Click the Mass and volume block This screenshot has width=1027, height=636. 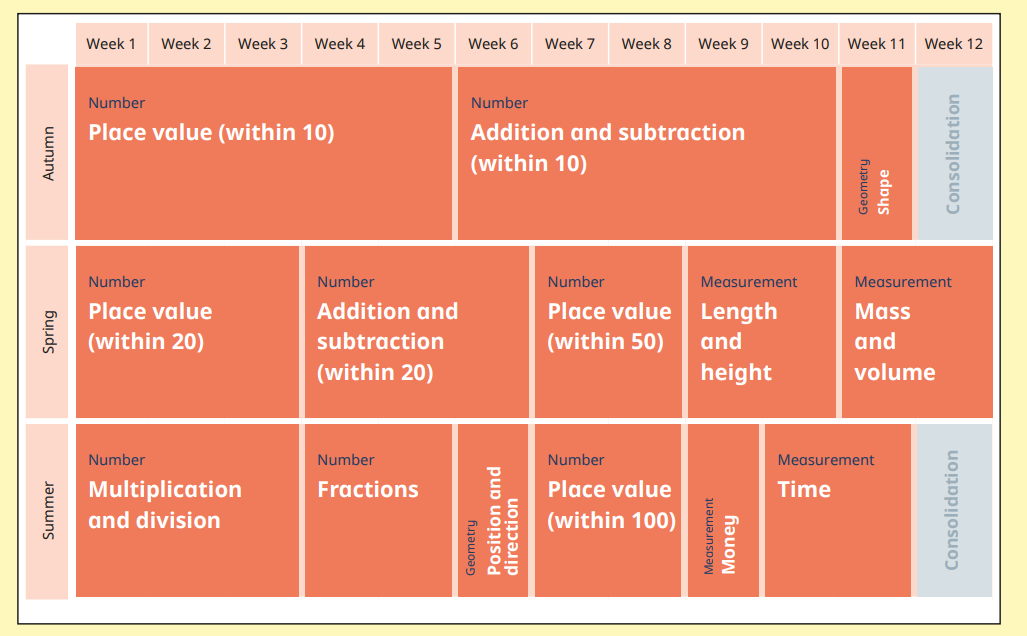(916, 331)
